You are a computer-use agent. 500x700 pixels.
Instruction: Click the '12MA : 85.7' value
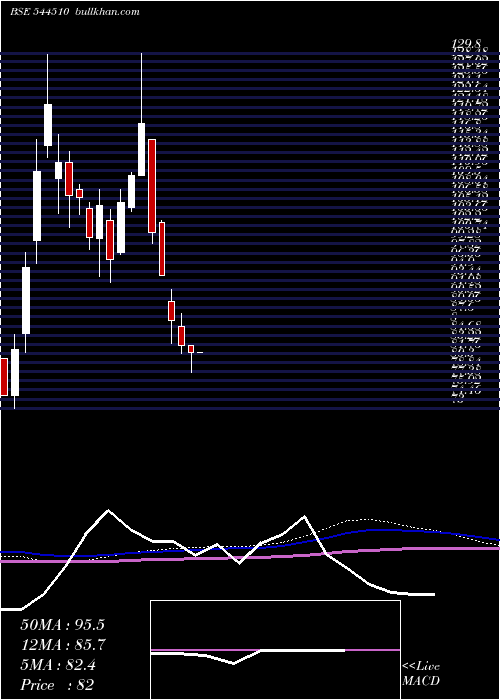click(x=63, y=645)
